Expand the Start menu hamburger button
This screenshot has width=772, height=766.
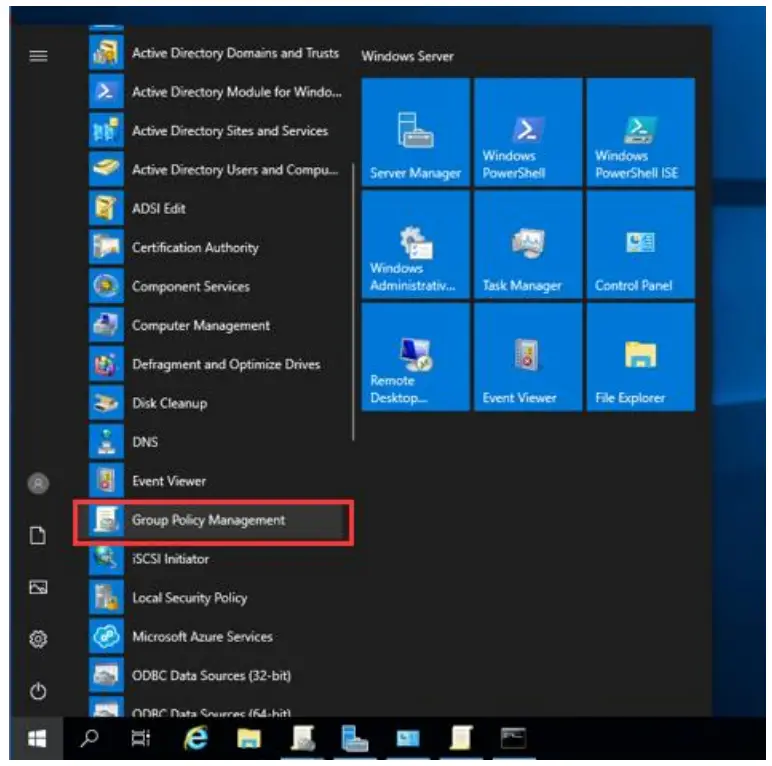point(38,56)
